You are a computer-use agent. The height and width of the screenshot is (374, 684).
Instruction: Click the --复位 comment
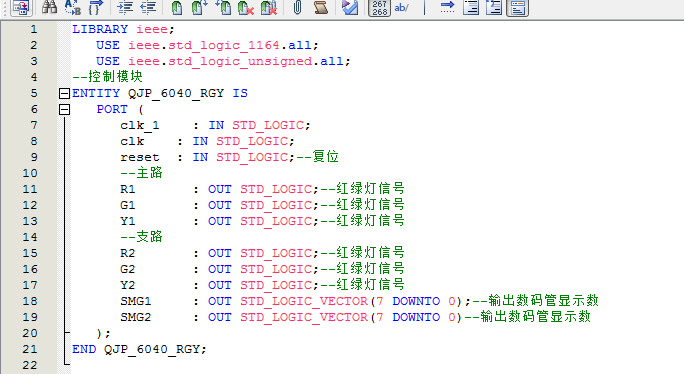coord(318,157)
